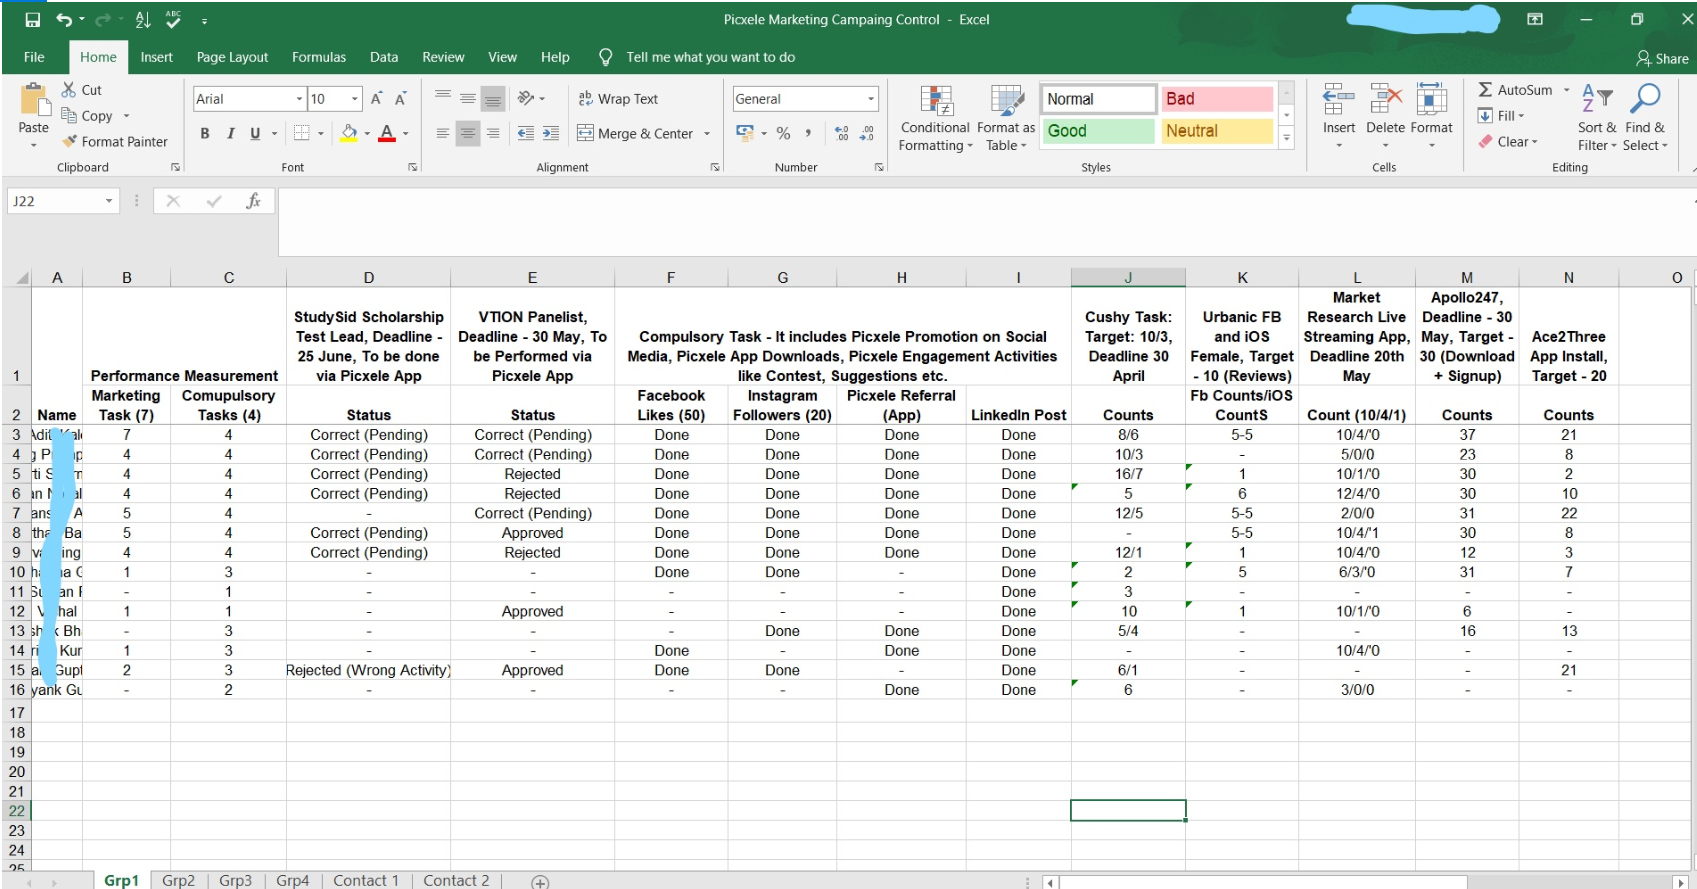This screenshot has height=889, width=1697.
Task: Open the font size dropdown
Action: click(355, 98)
